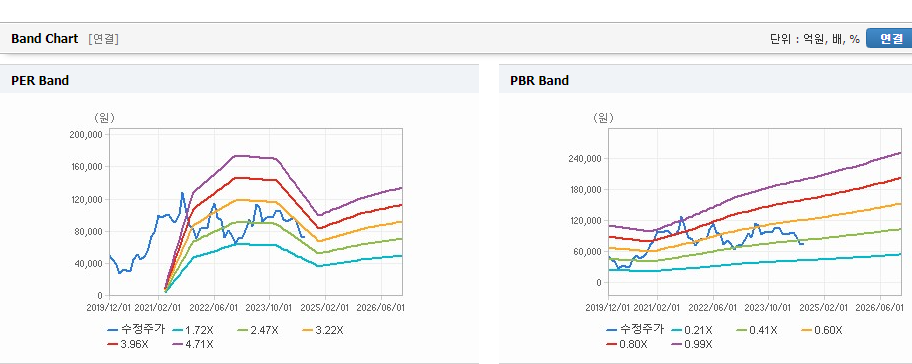Toggle the 4.71X legend entry
912x364 pixels.
[193, 344]
